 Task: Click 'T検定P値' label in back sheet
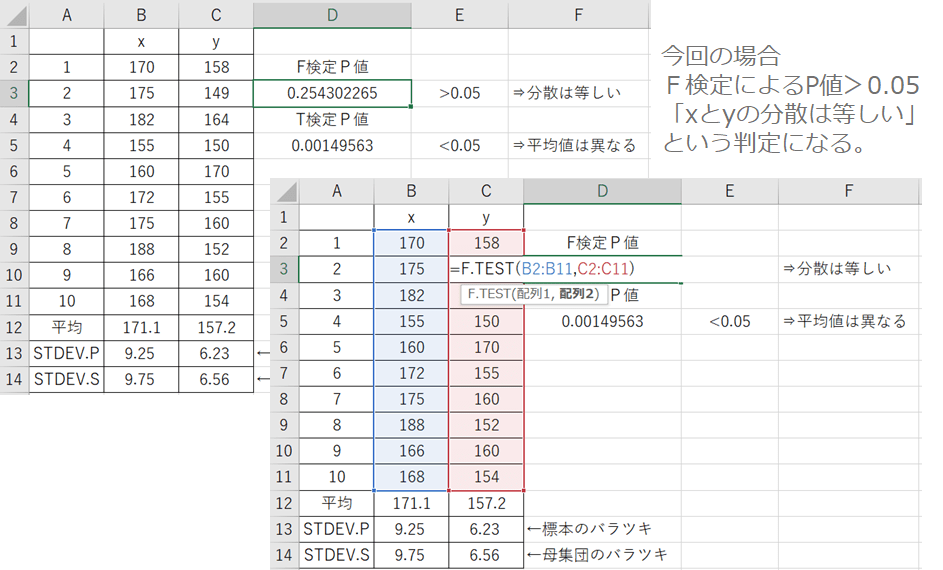[x=332, y=120]
